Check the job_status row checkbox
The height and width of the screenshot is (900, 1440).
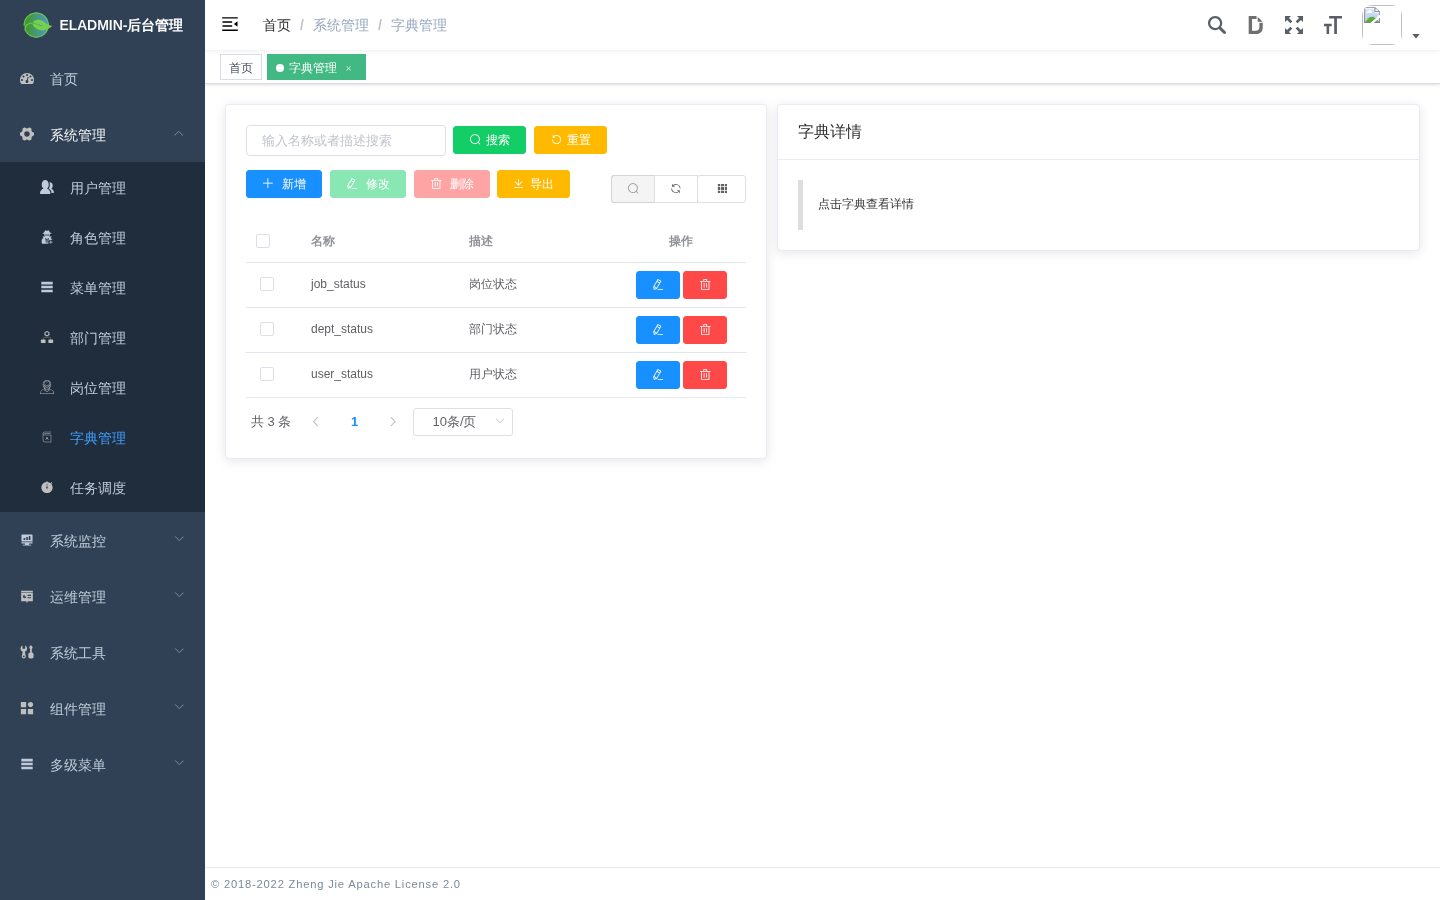coord(267,284)
